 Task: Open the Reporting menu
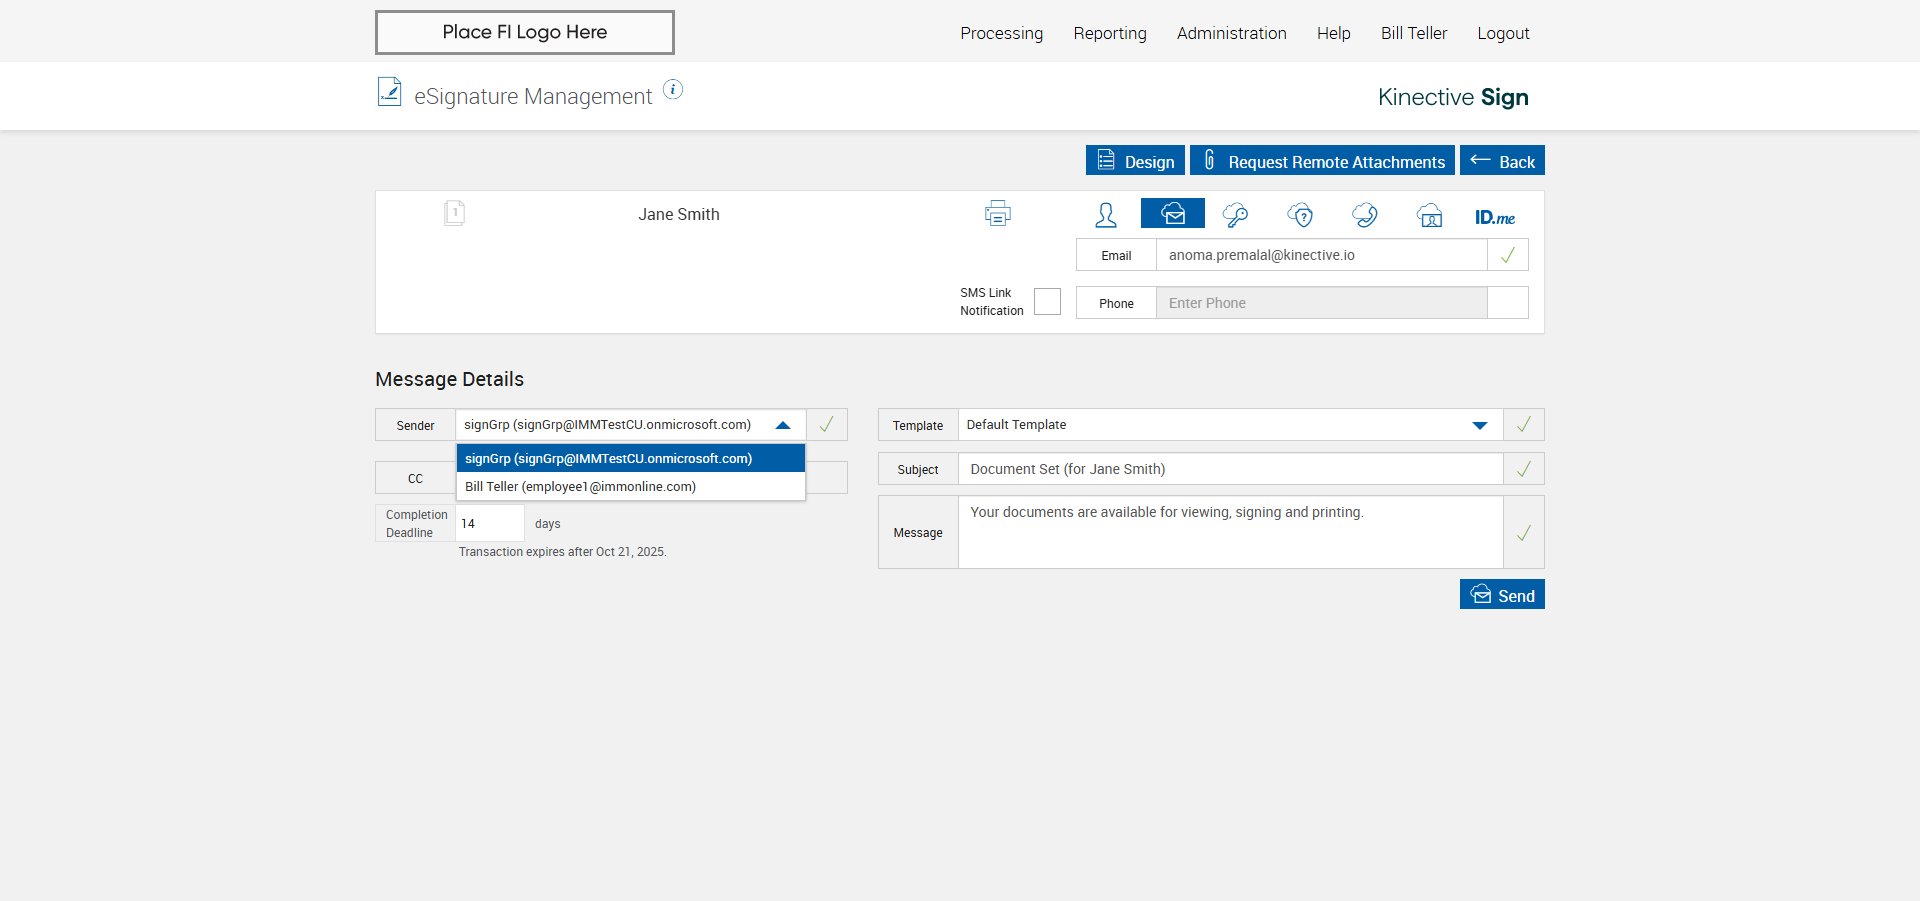click(1109, 33)
